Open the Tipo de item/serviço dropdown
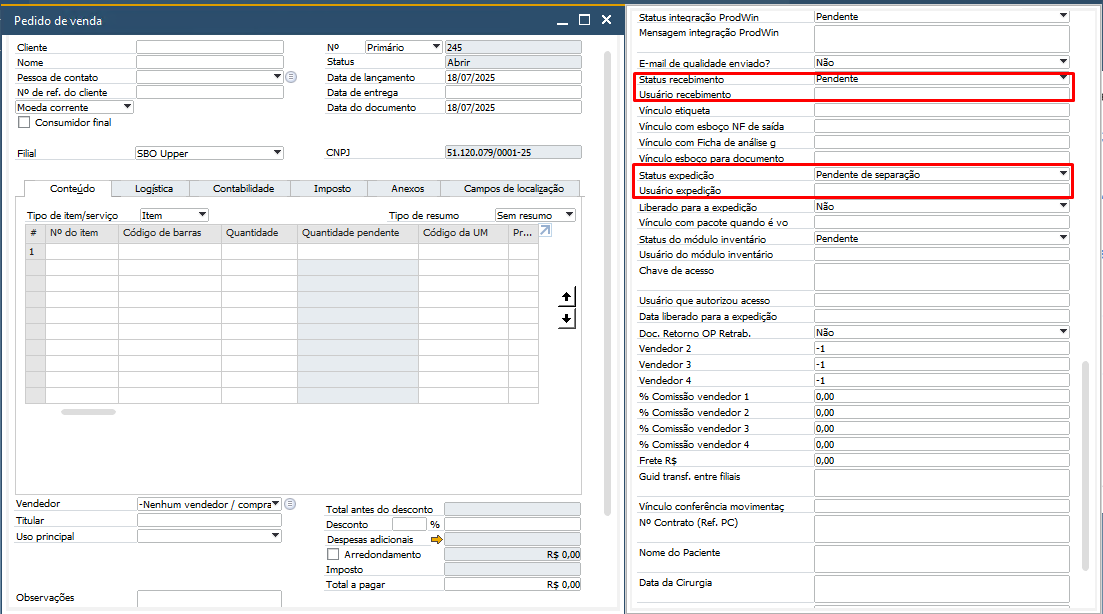Image resolution: width=1103 pixels, height=614 pixels. 203,215
